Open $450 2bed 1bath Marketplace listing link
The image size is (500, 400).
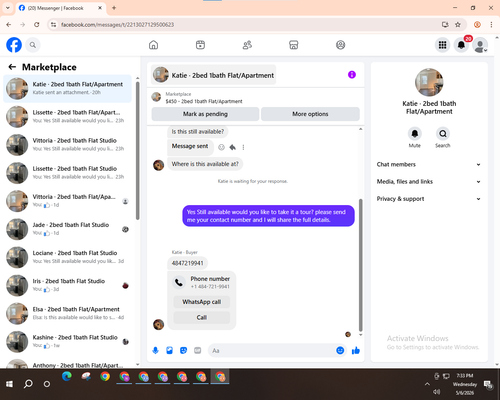point(204,101)
